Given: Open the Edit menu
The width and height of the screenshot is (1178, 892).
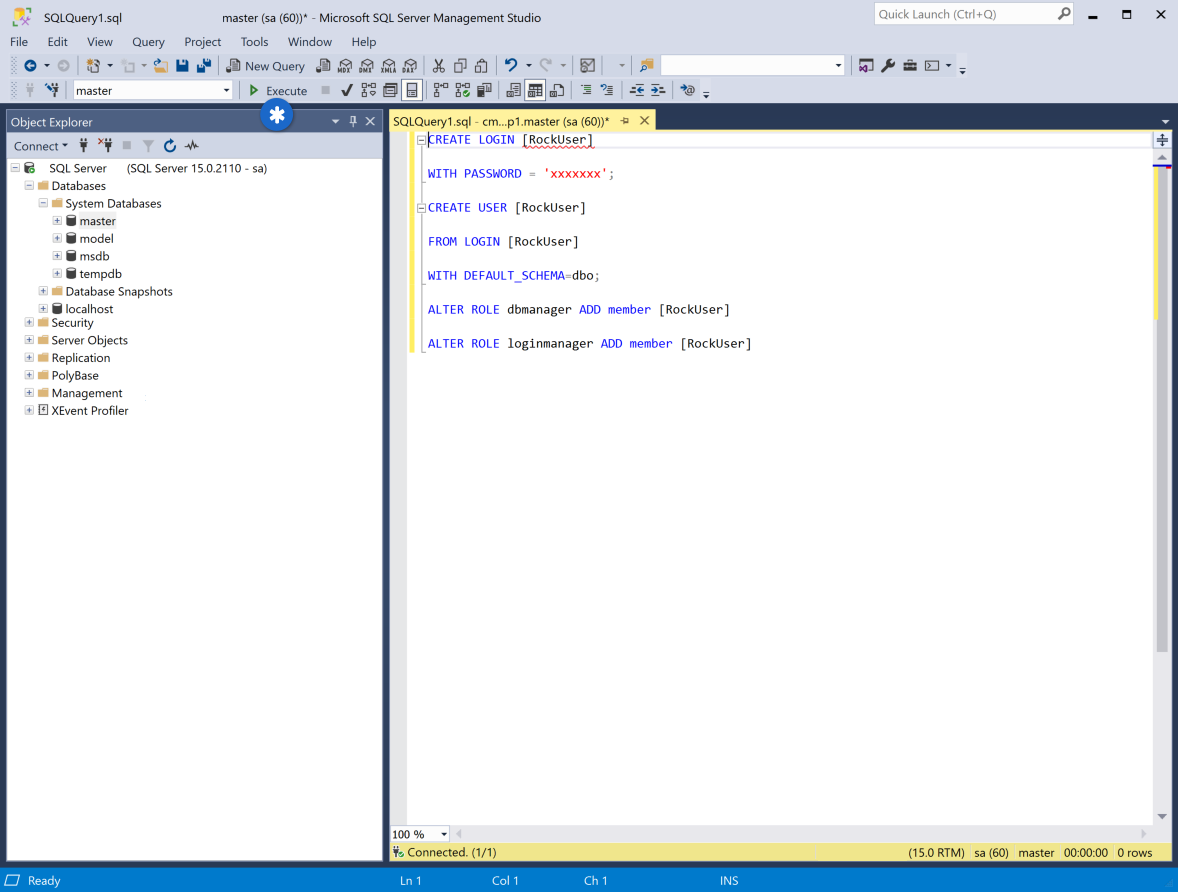Looking at the screenshot, I should pos(57,42).
